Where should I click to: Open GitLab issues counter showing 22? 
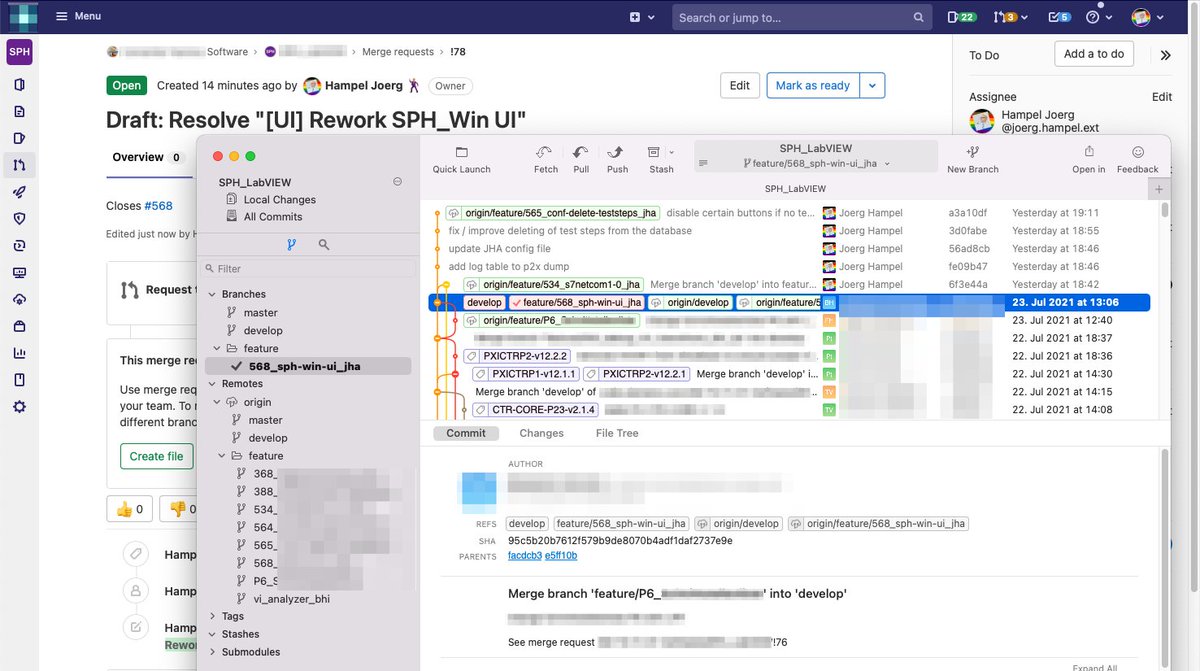(961, 17)
